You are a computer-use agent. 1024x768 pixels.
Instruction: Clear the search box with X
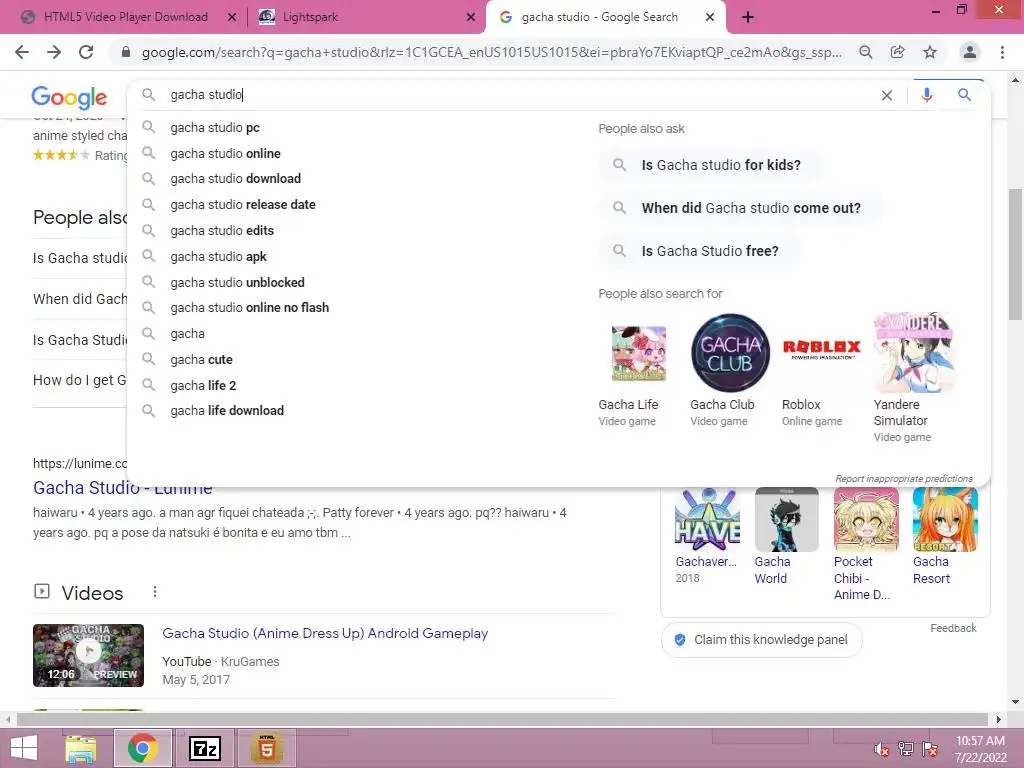886,95
